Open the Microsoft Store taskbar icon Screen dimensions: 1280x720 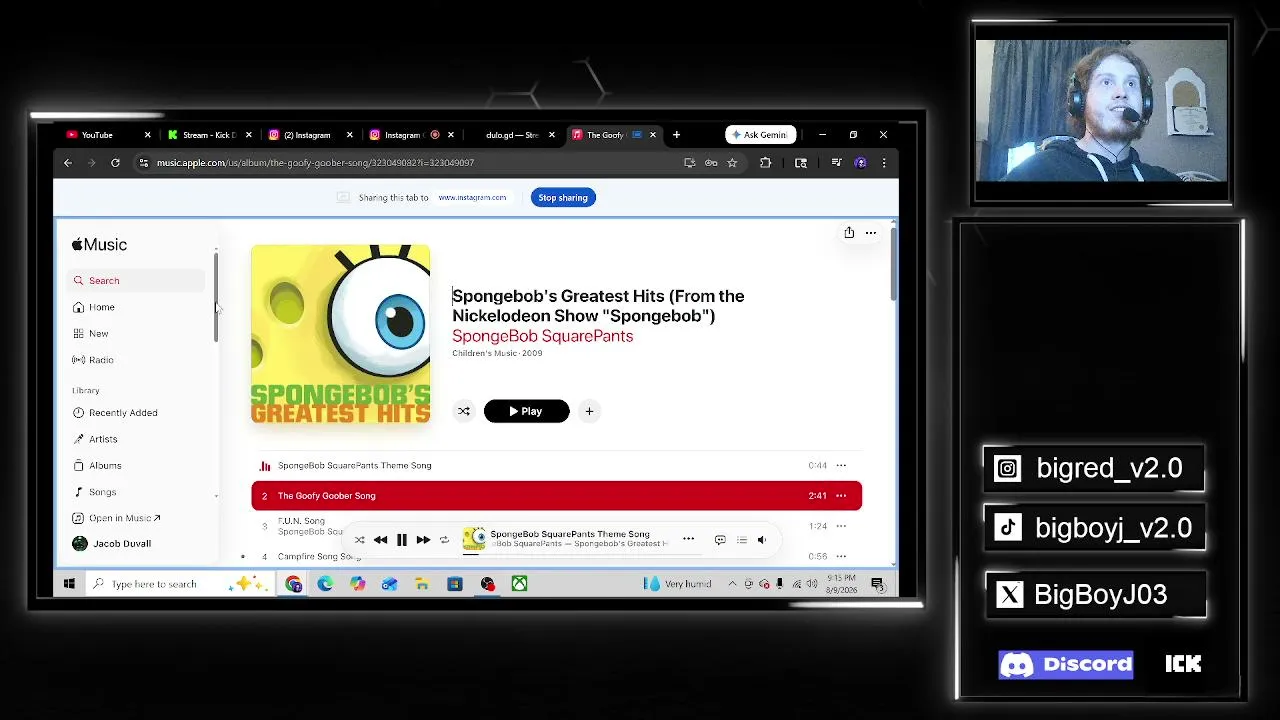coord(455,584)
